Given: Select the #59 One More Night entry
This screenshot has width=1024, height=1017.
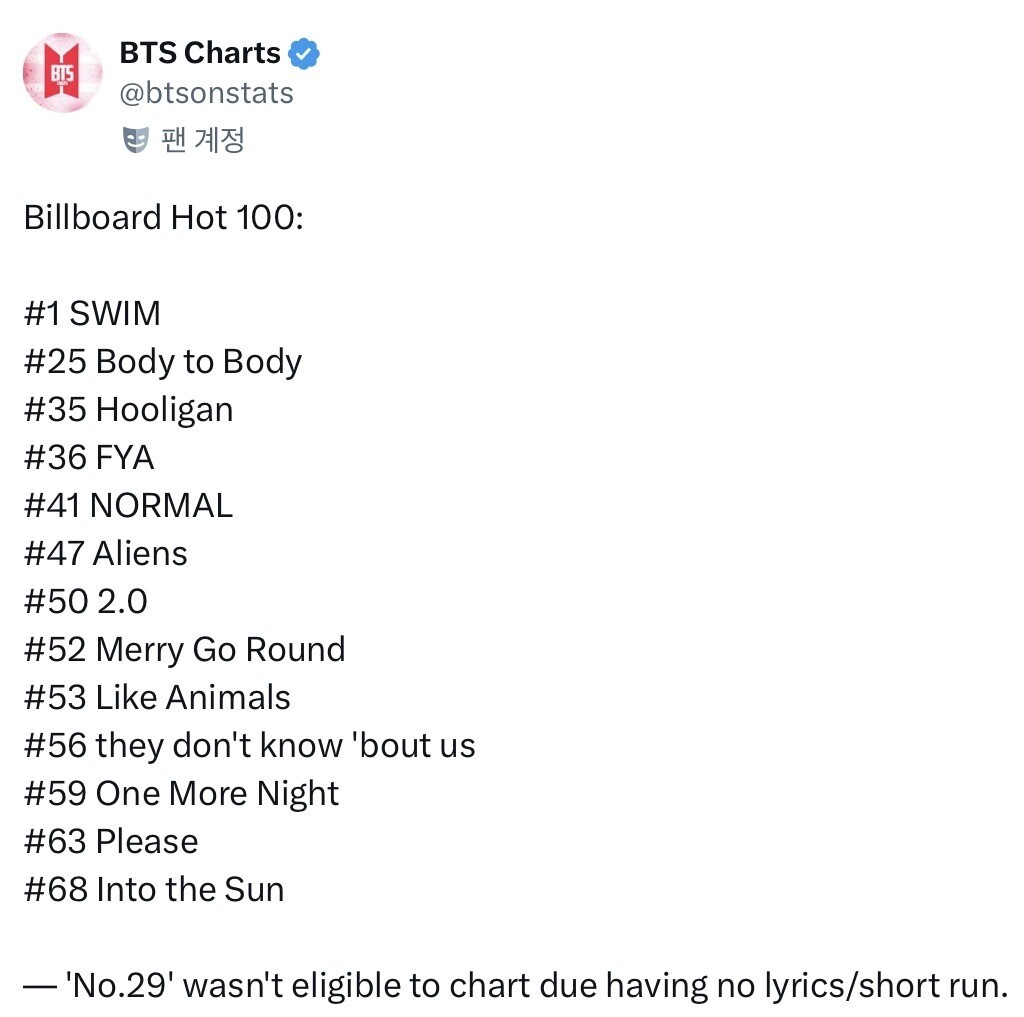Looking at the screenshot, I should click(181, 793).
